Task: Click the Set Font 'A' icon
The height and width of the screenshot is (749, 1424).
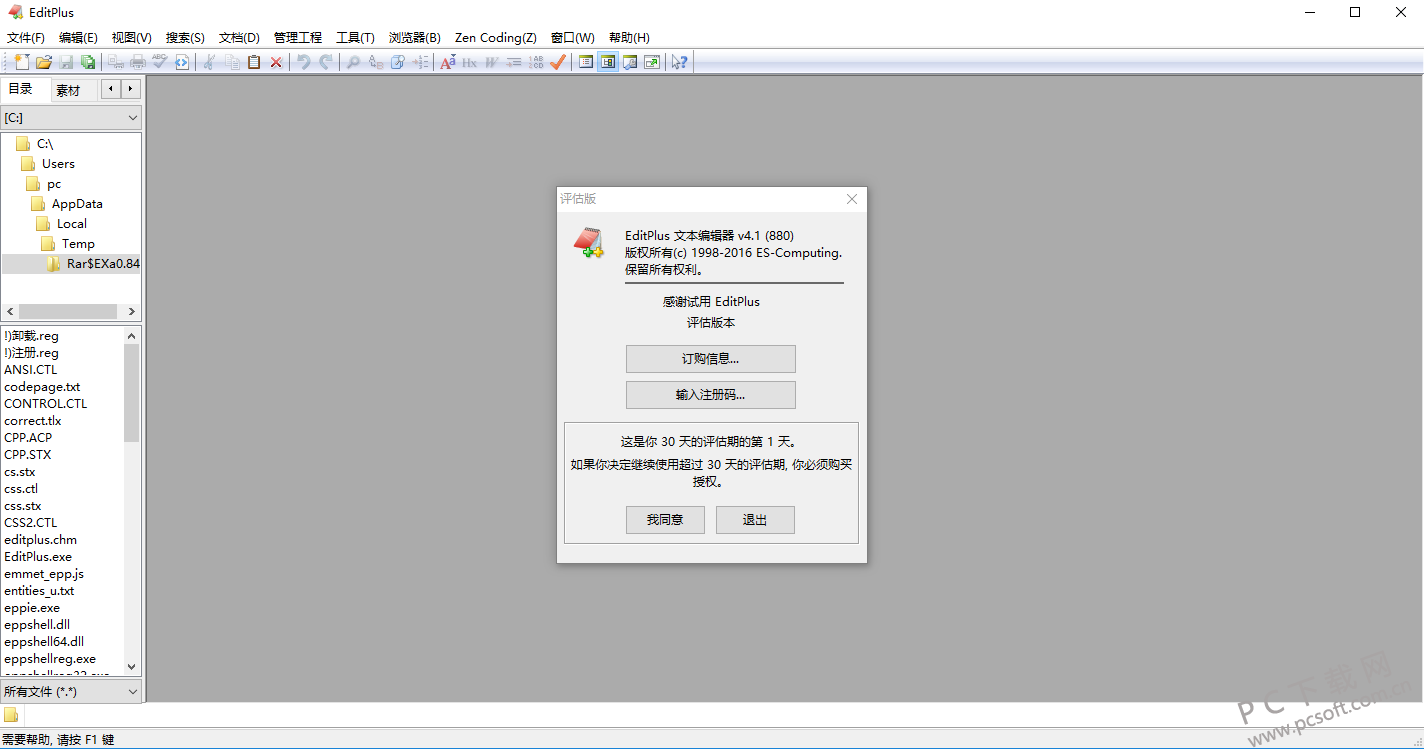Action: [x=447, y=62]
